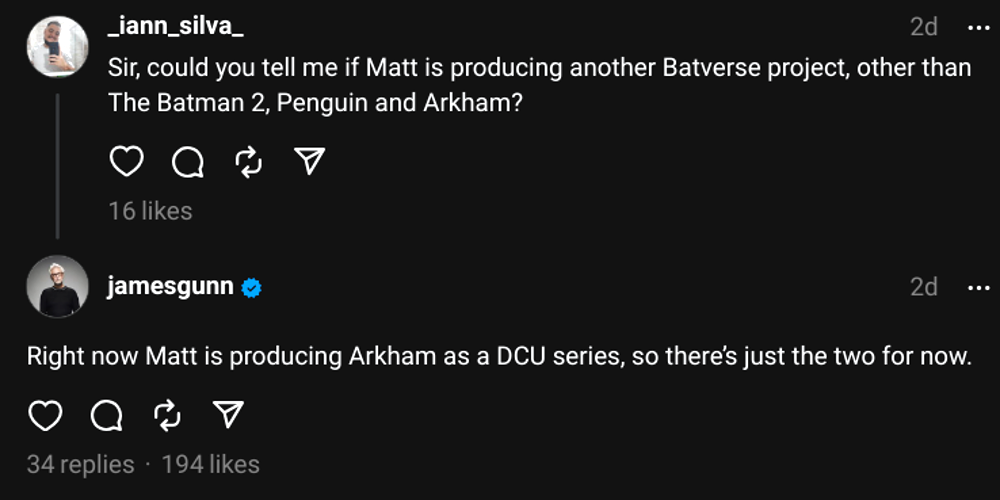Share jamesgunn's reply via send icon

[229, 415]
